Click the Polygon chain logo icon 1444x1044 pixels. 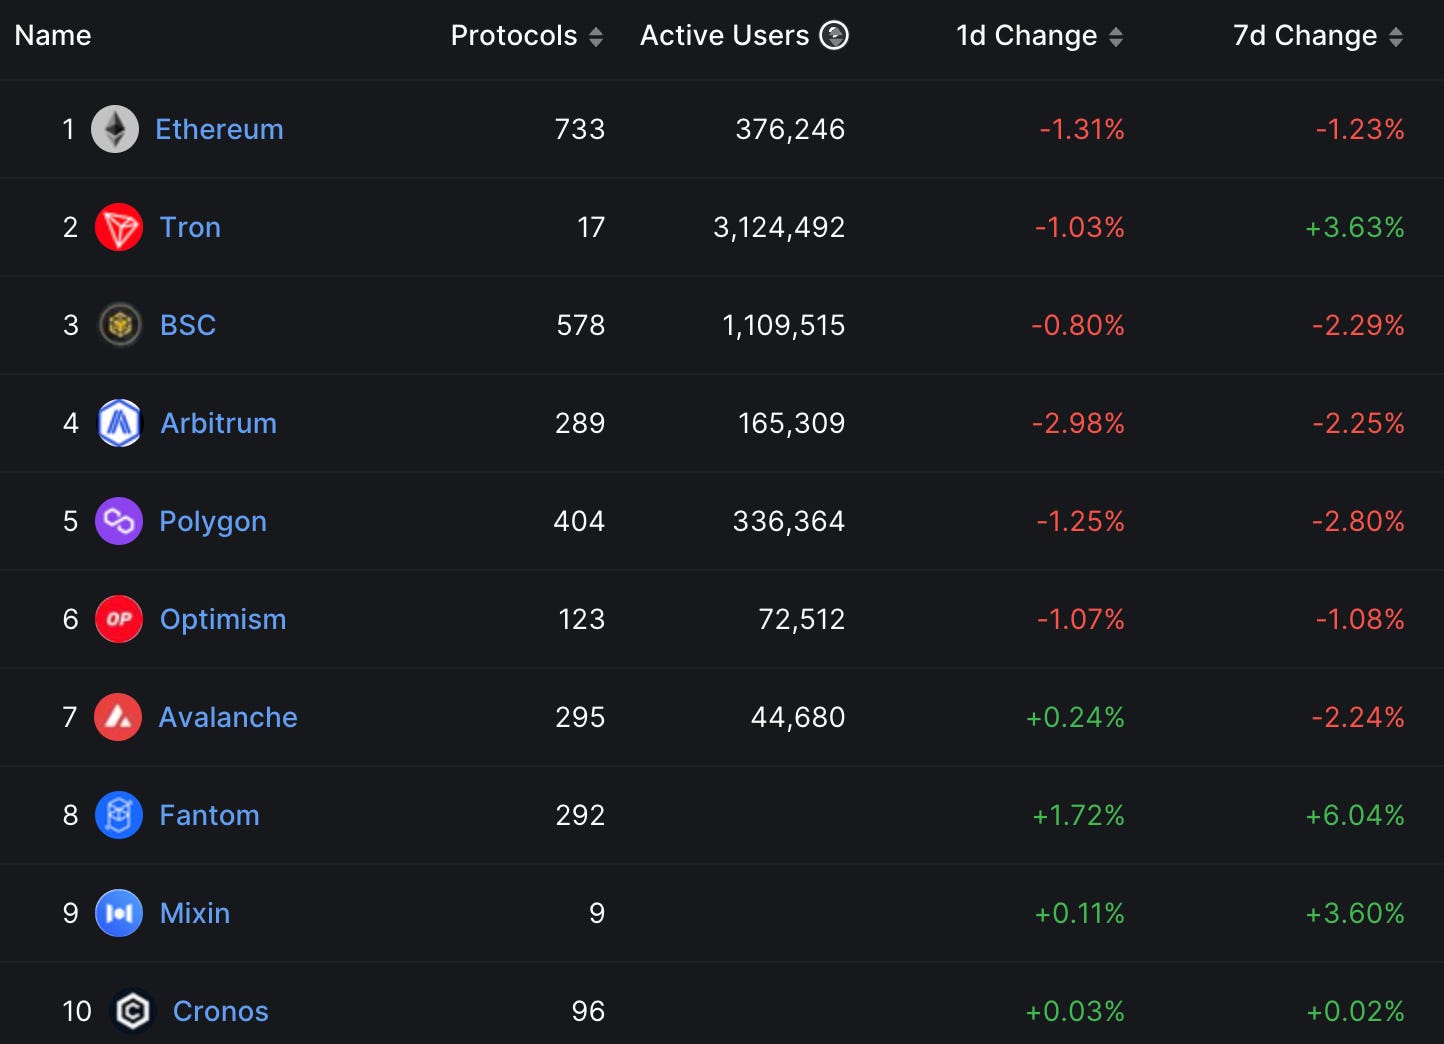[x=119, y=521]
